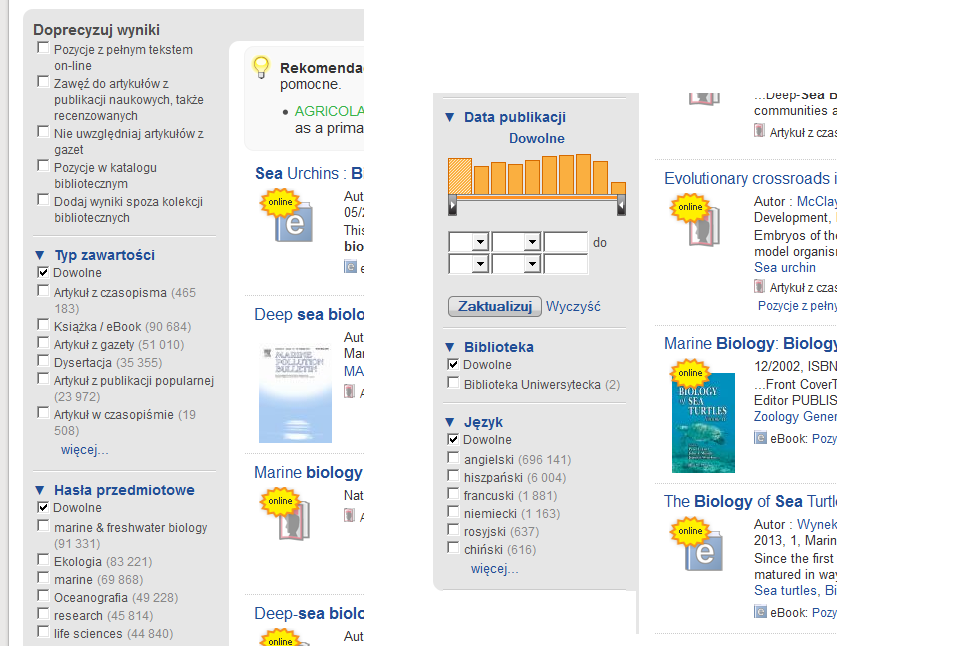
Task: Collapse the 'Data publikacji' section triangle
Action: tap(450, 117)
